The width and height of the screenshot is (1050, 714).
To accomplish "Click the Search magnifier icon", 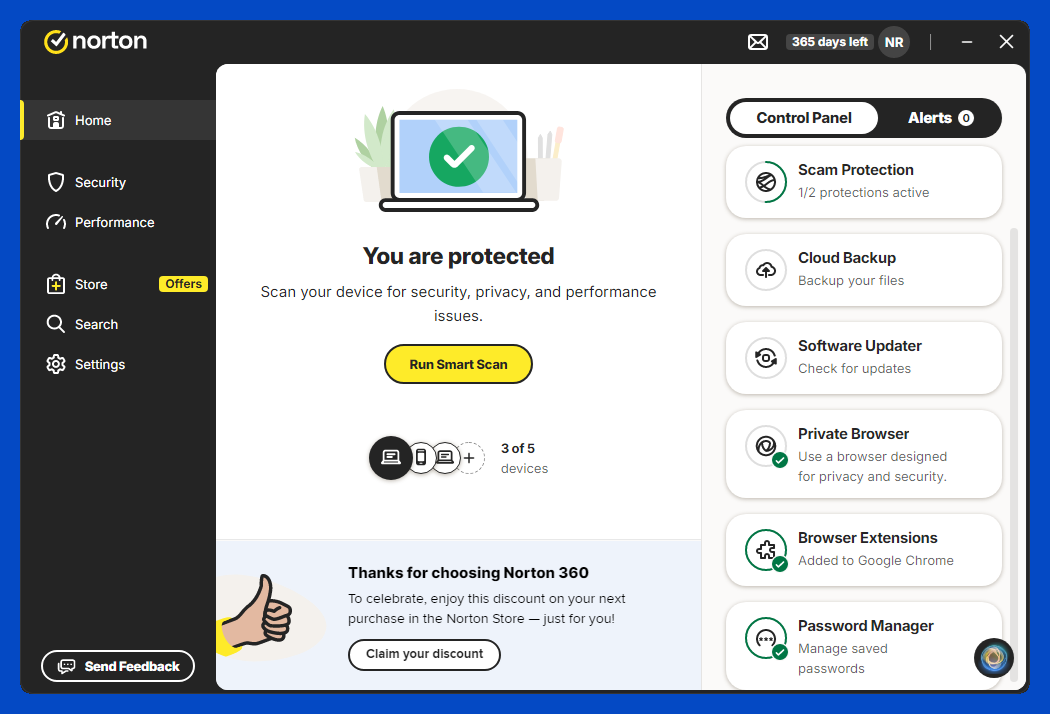I will [56, 324].
